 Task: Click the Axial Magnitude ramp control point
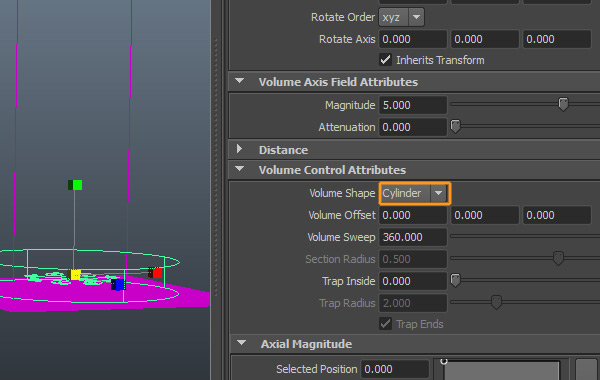[x=443, y=361]
